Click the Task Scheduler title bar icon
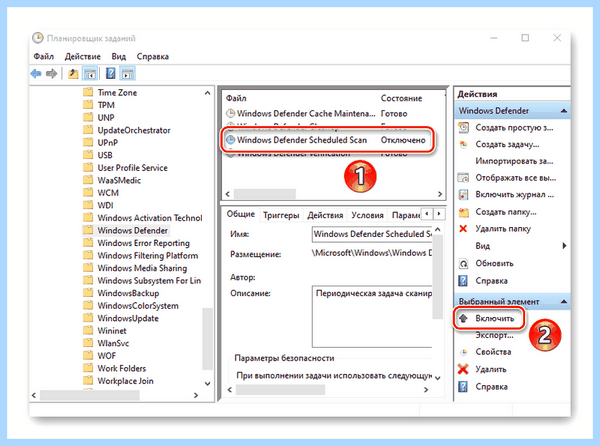Viewport: 600px width, 446px height. [38, 38]
